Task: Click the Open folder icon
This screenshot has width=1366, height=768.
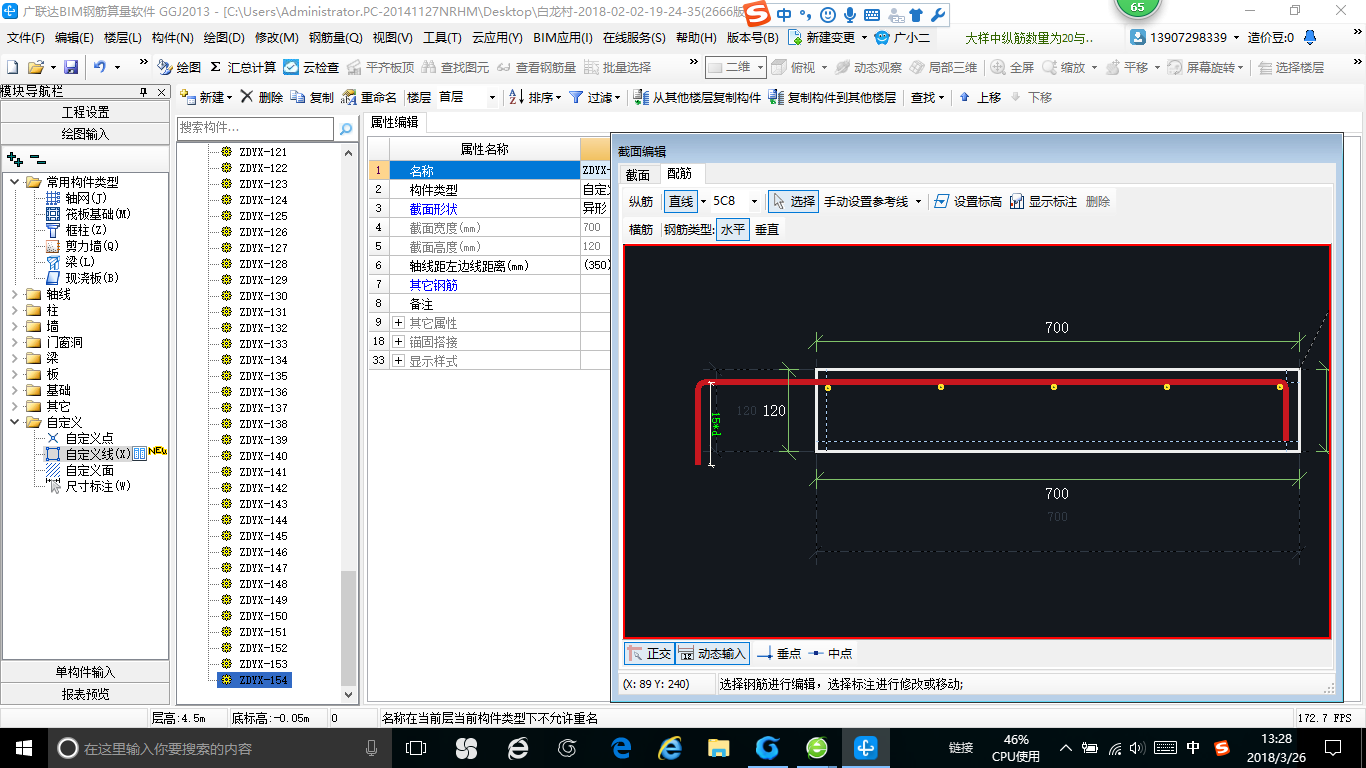Action: pyautogui.click(x=35, y=67)
